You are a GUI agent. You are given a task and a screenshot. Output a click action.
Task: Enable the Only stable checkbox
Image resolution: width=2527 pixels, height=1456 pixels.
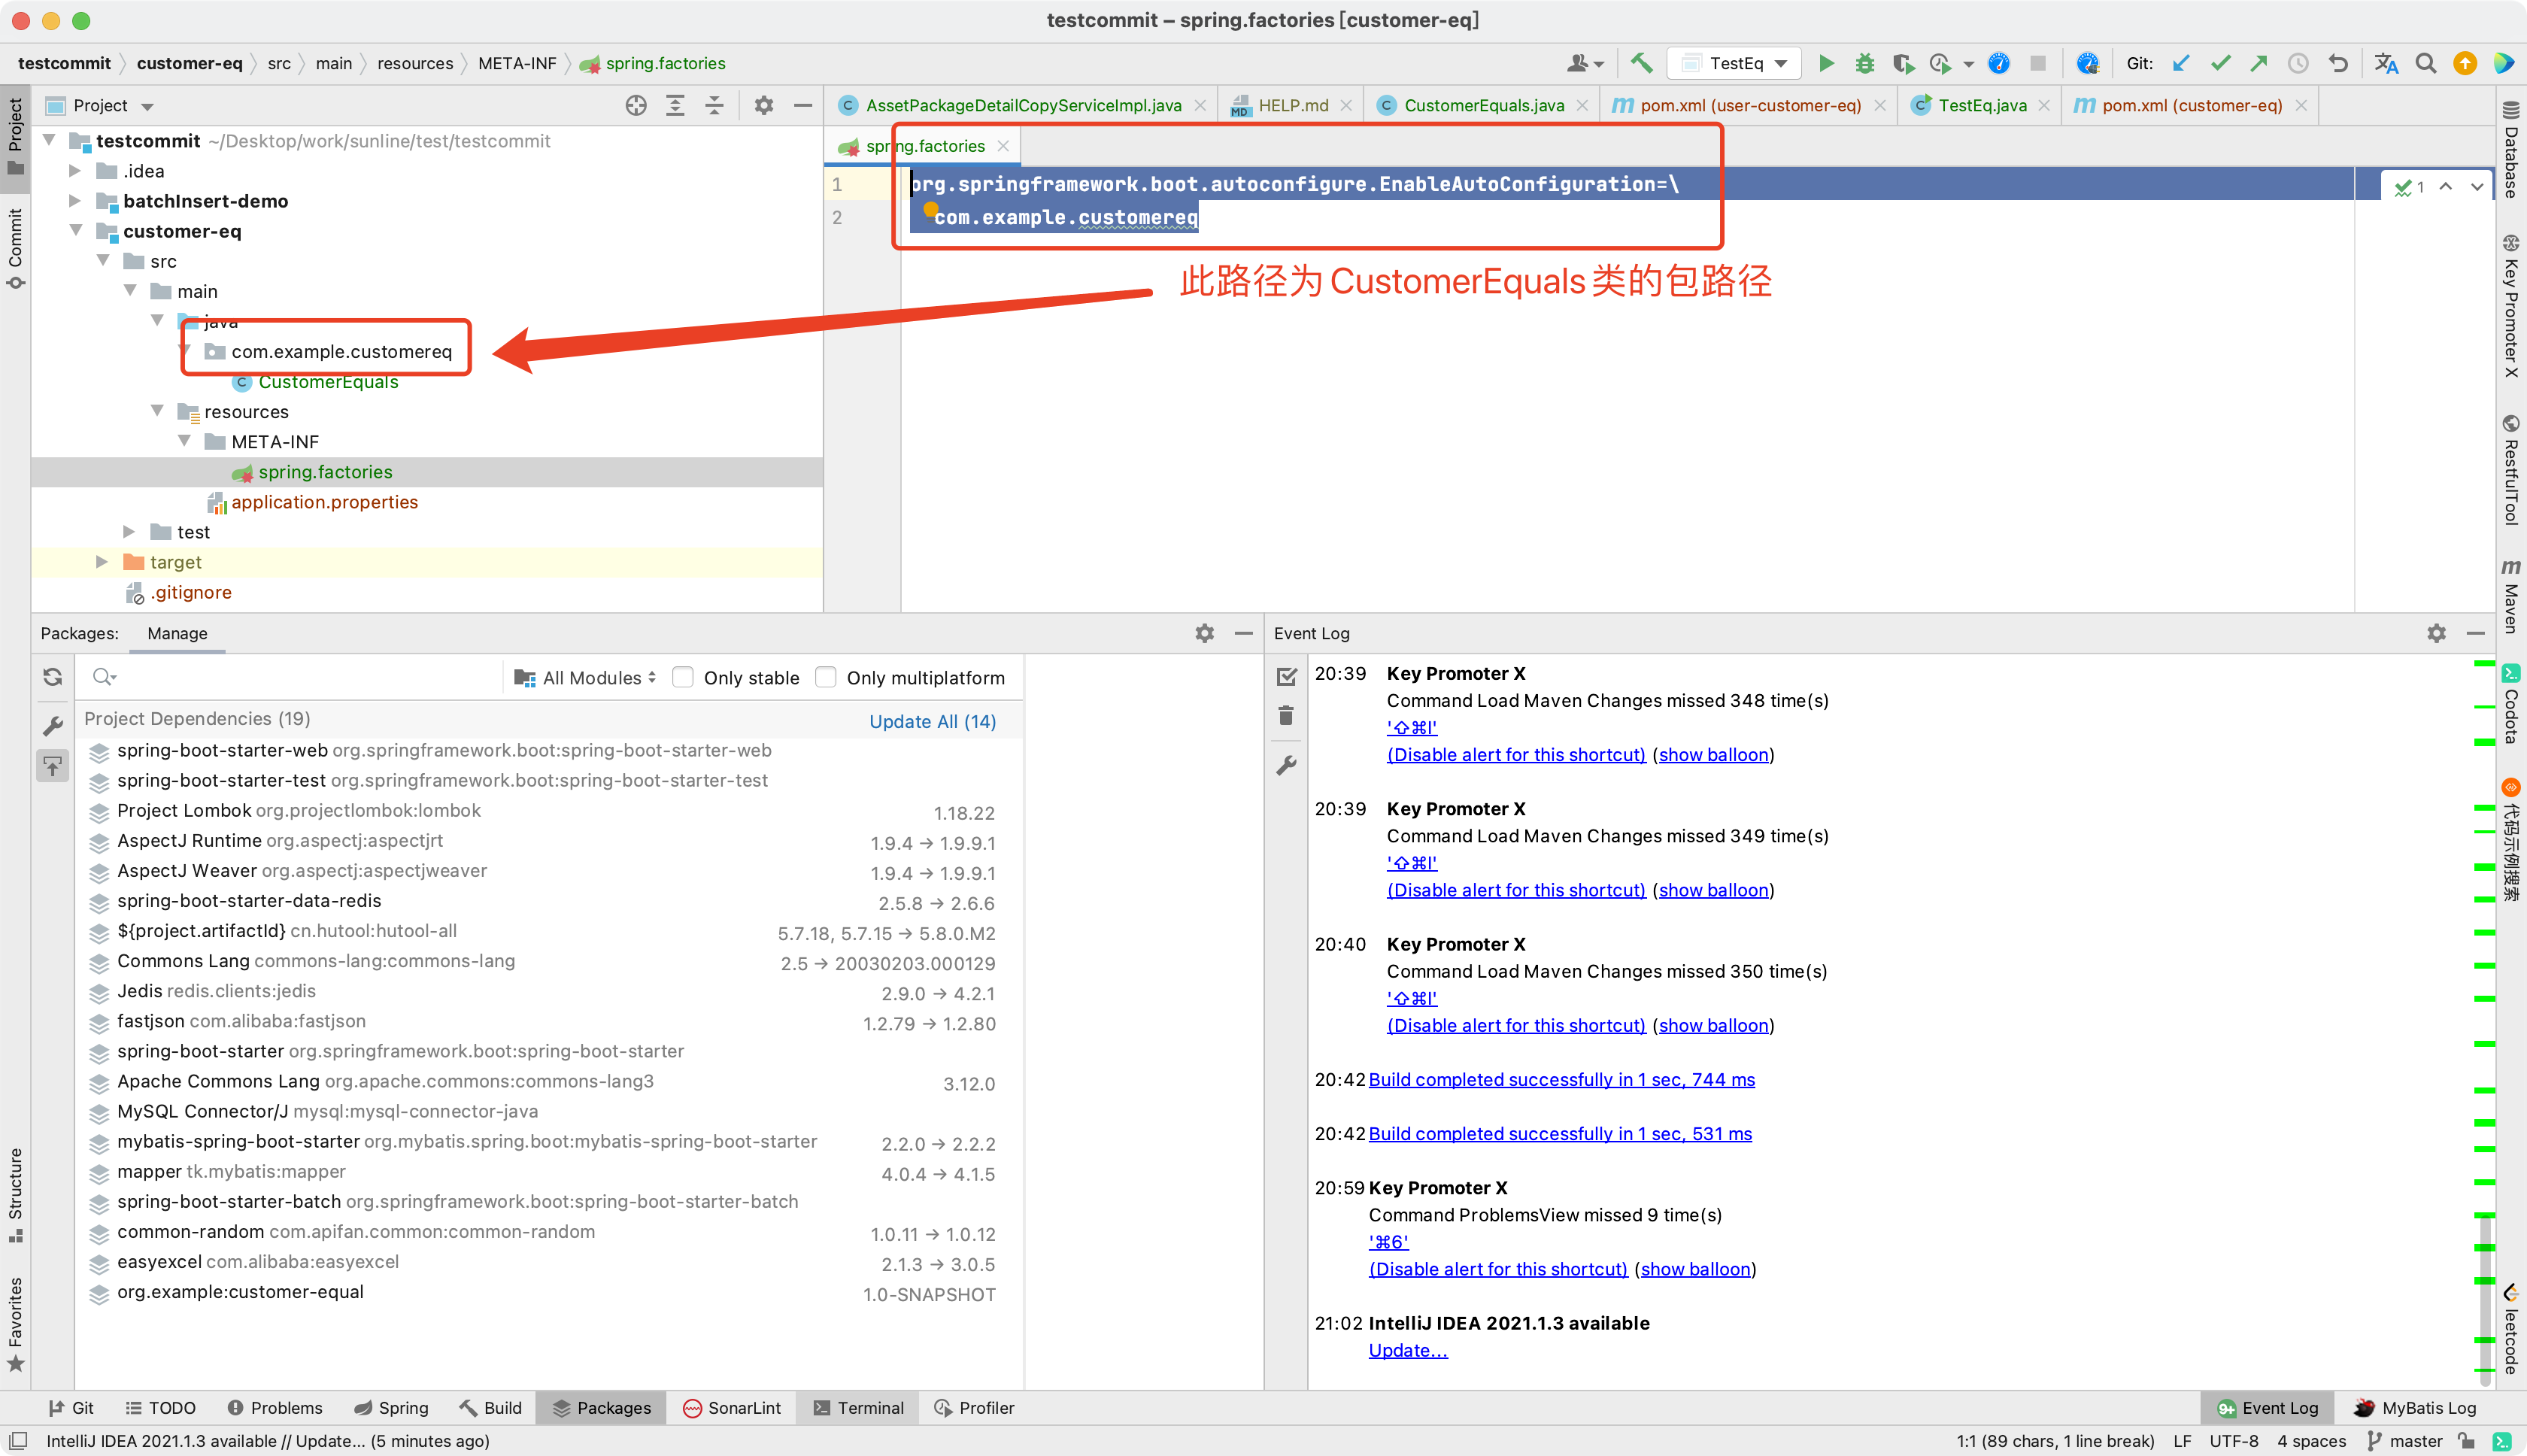tap(683, 677)
